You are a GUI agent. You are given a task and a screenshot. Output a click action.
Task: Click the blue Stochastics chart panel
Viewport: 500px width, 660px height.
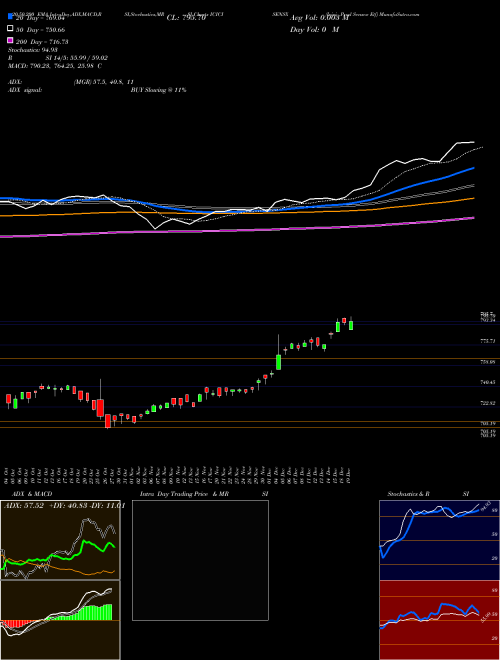click(x=439, y=540)
